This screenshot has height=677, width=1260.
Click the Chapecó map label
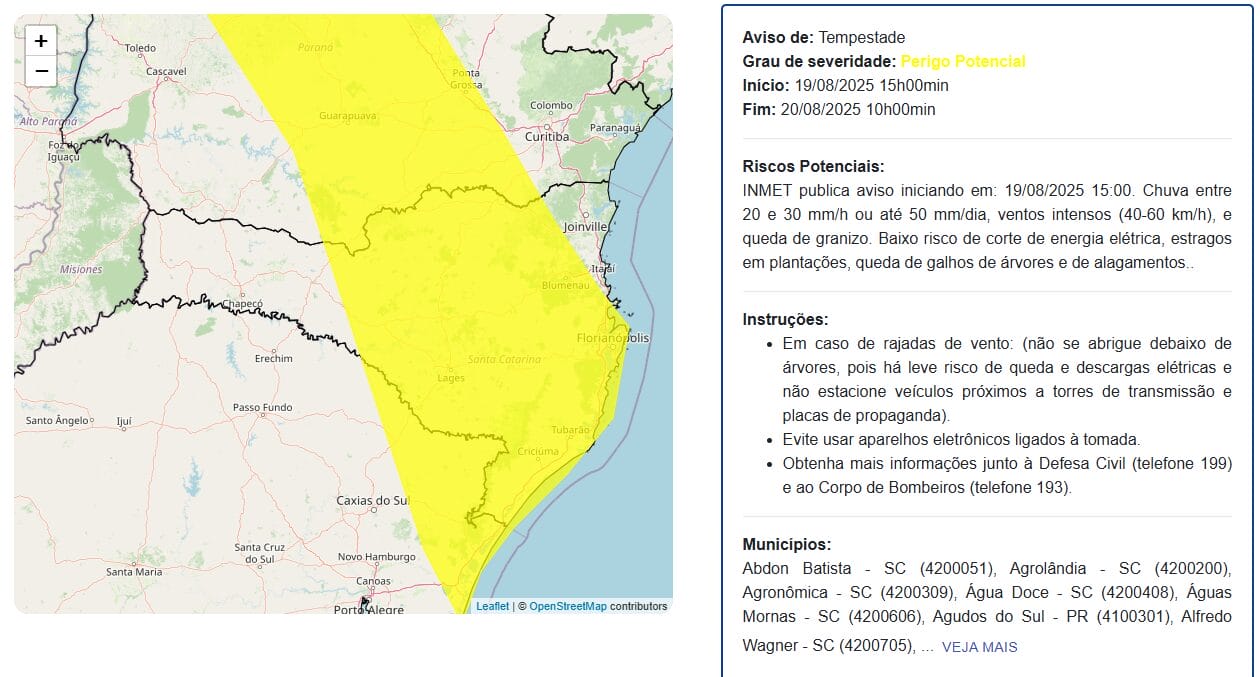pyautogui.click(x=242, y=304)
